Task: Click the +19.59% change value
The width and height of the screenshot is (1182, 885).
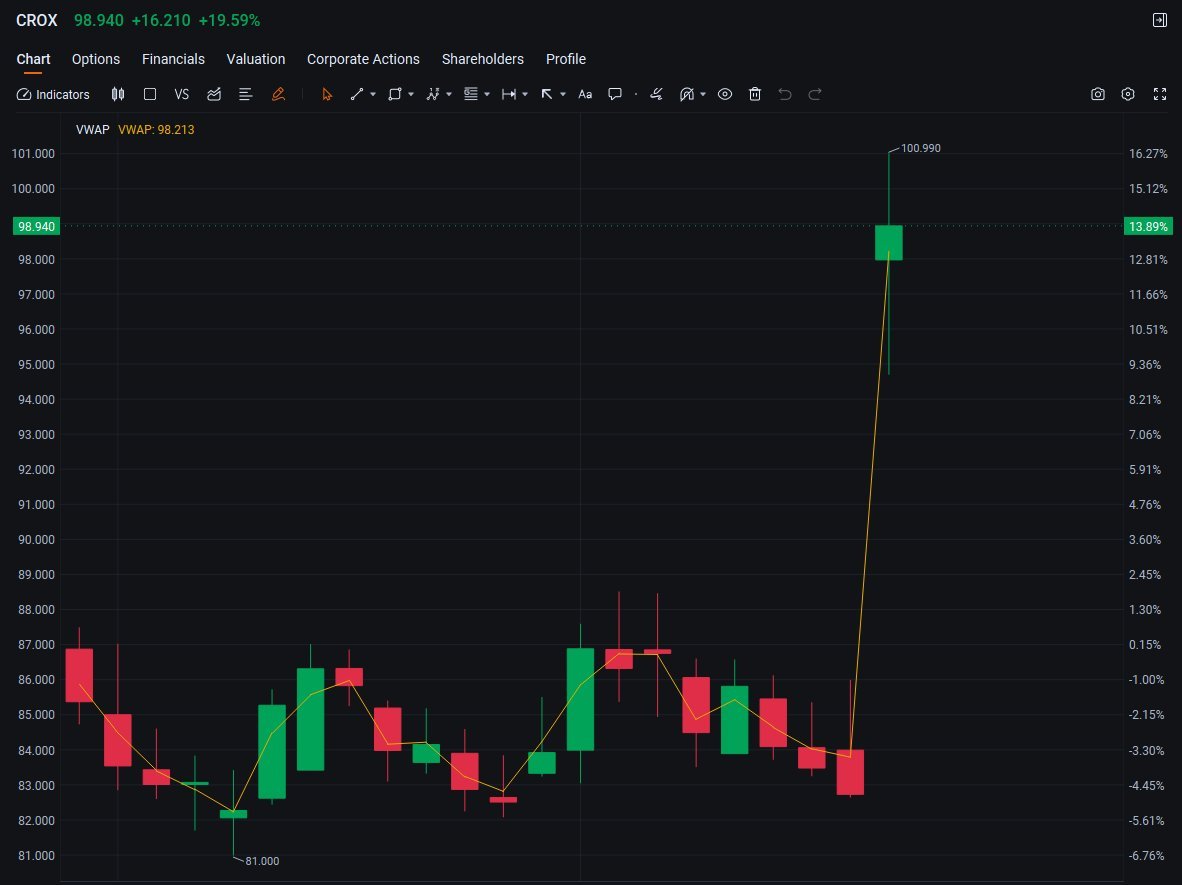Action: (x=229, y=20)
